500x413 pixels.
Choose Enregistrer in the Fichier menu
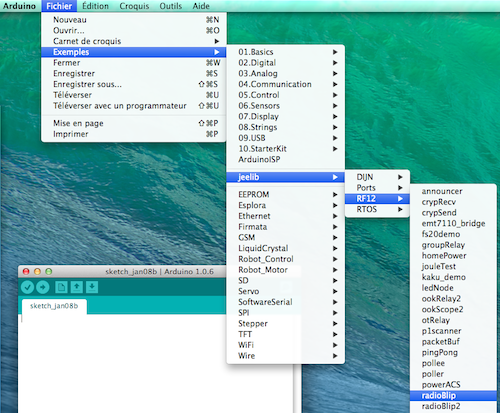tap(134, 73)
